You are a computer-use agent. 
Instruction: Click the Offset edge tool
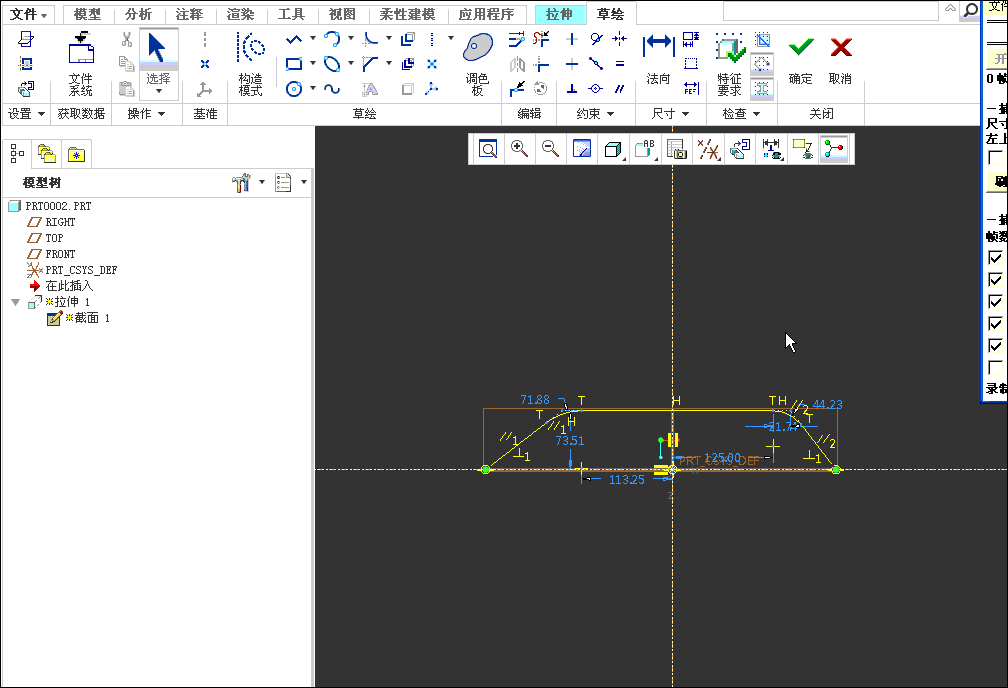tap(408, 40)
